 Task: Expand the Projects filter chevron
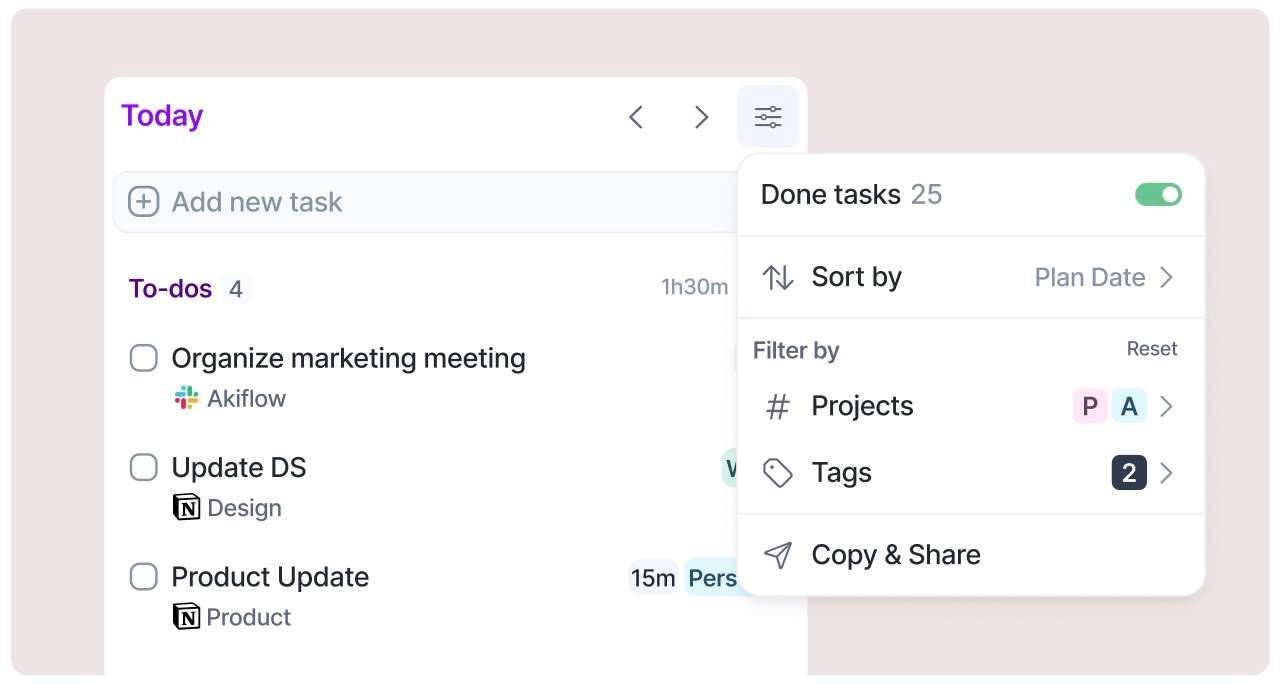point(1166,407)
